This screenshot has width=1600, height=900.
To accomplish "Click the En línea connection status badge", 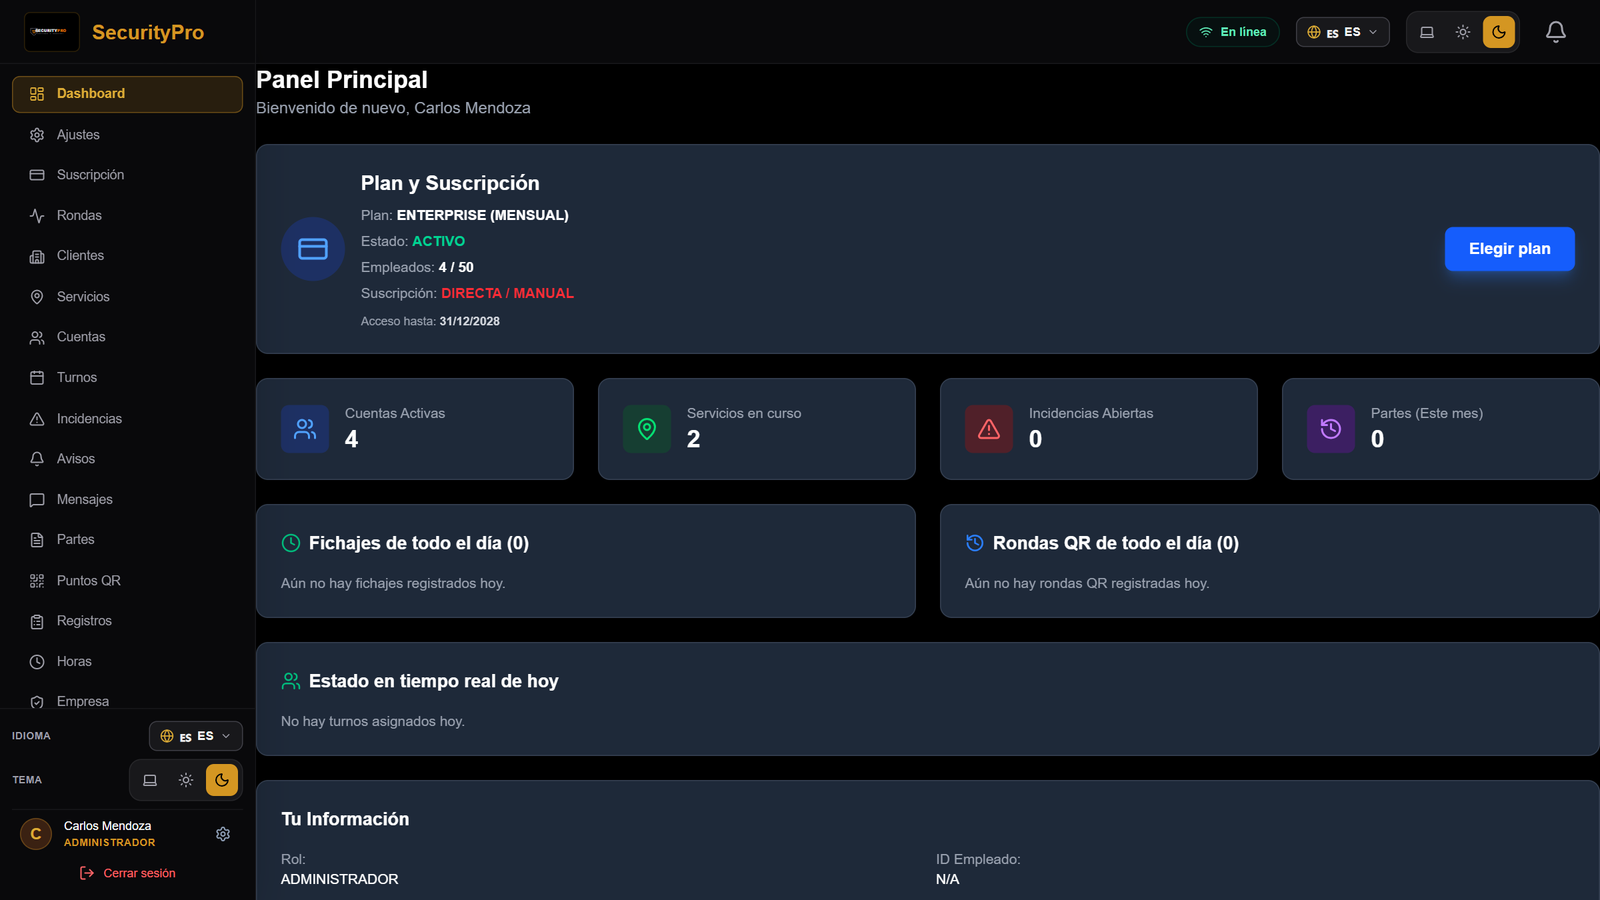I will (1233, 32).
